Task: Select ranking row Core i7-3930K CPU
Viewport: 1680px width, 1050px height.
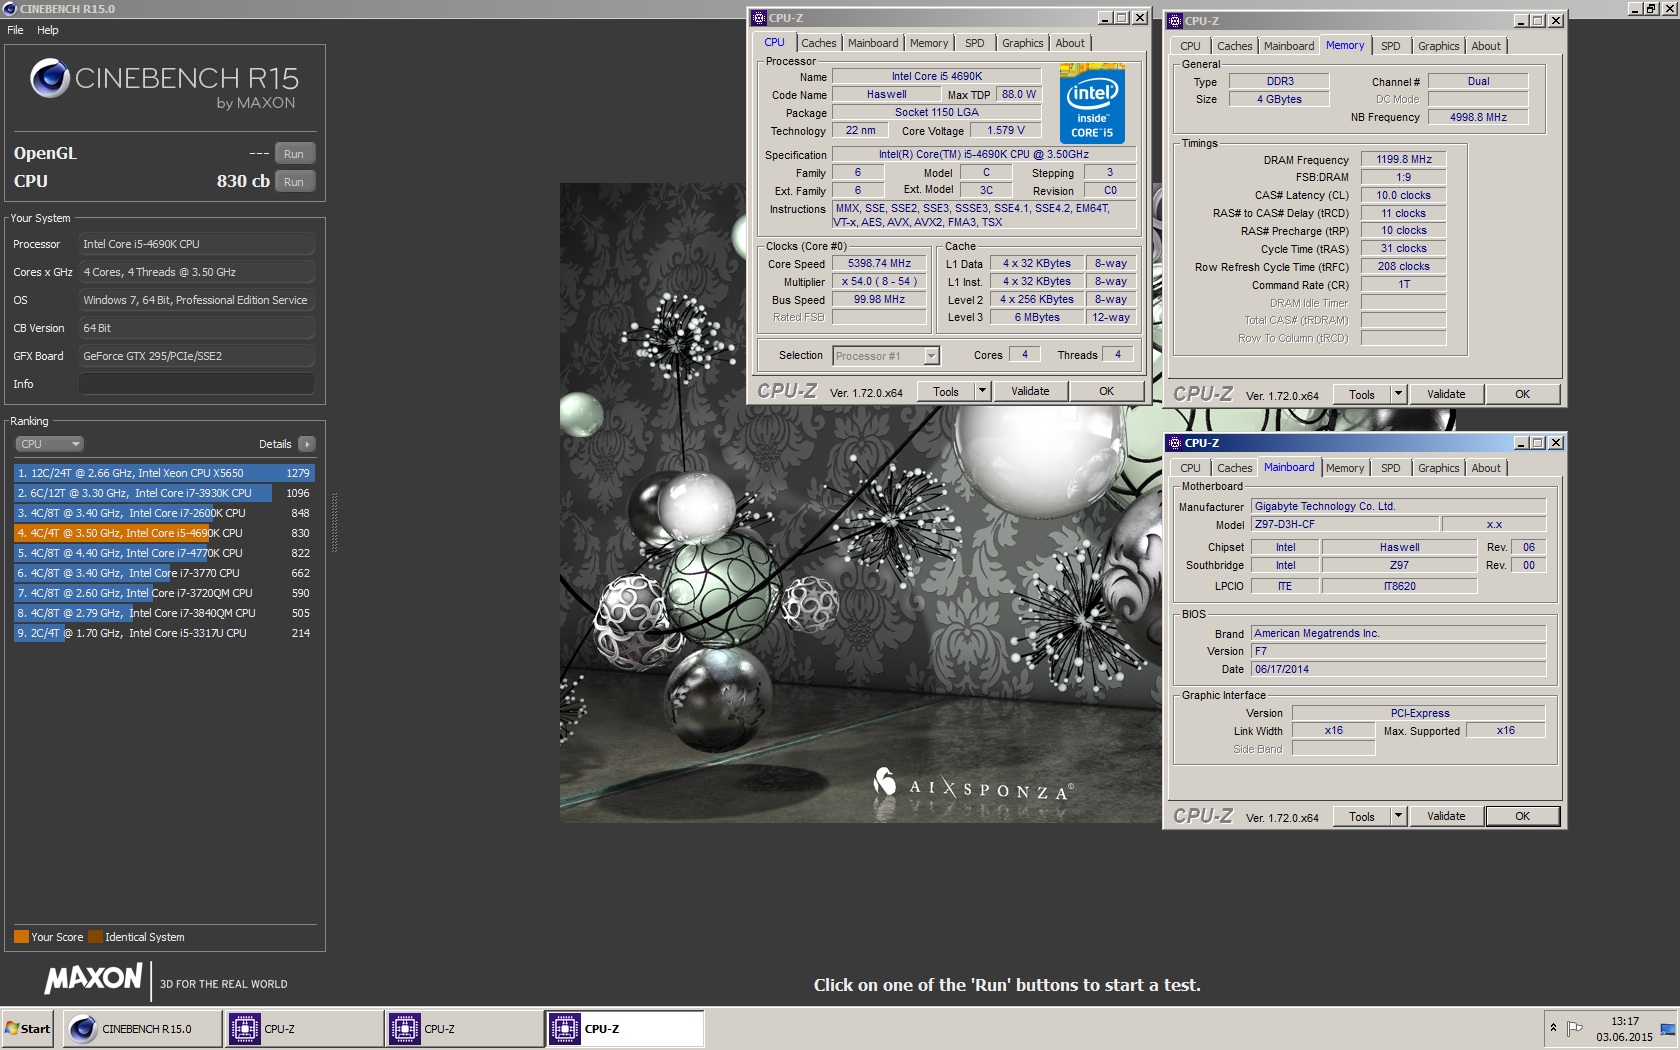Action: click(164, 493)
